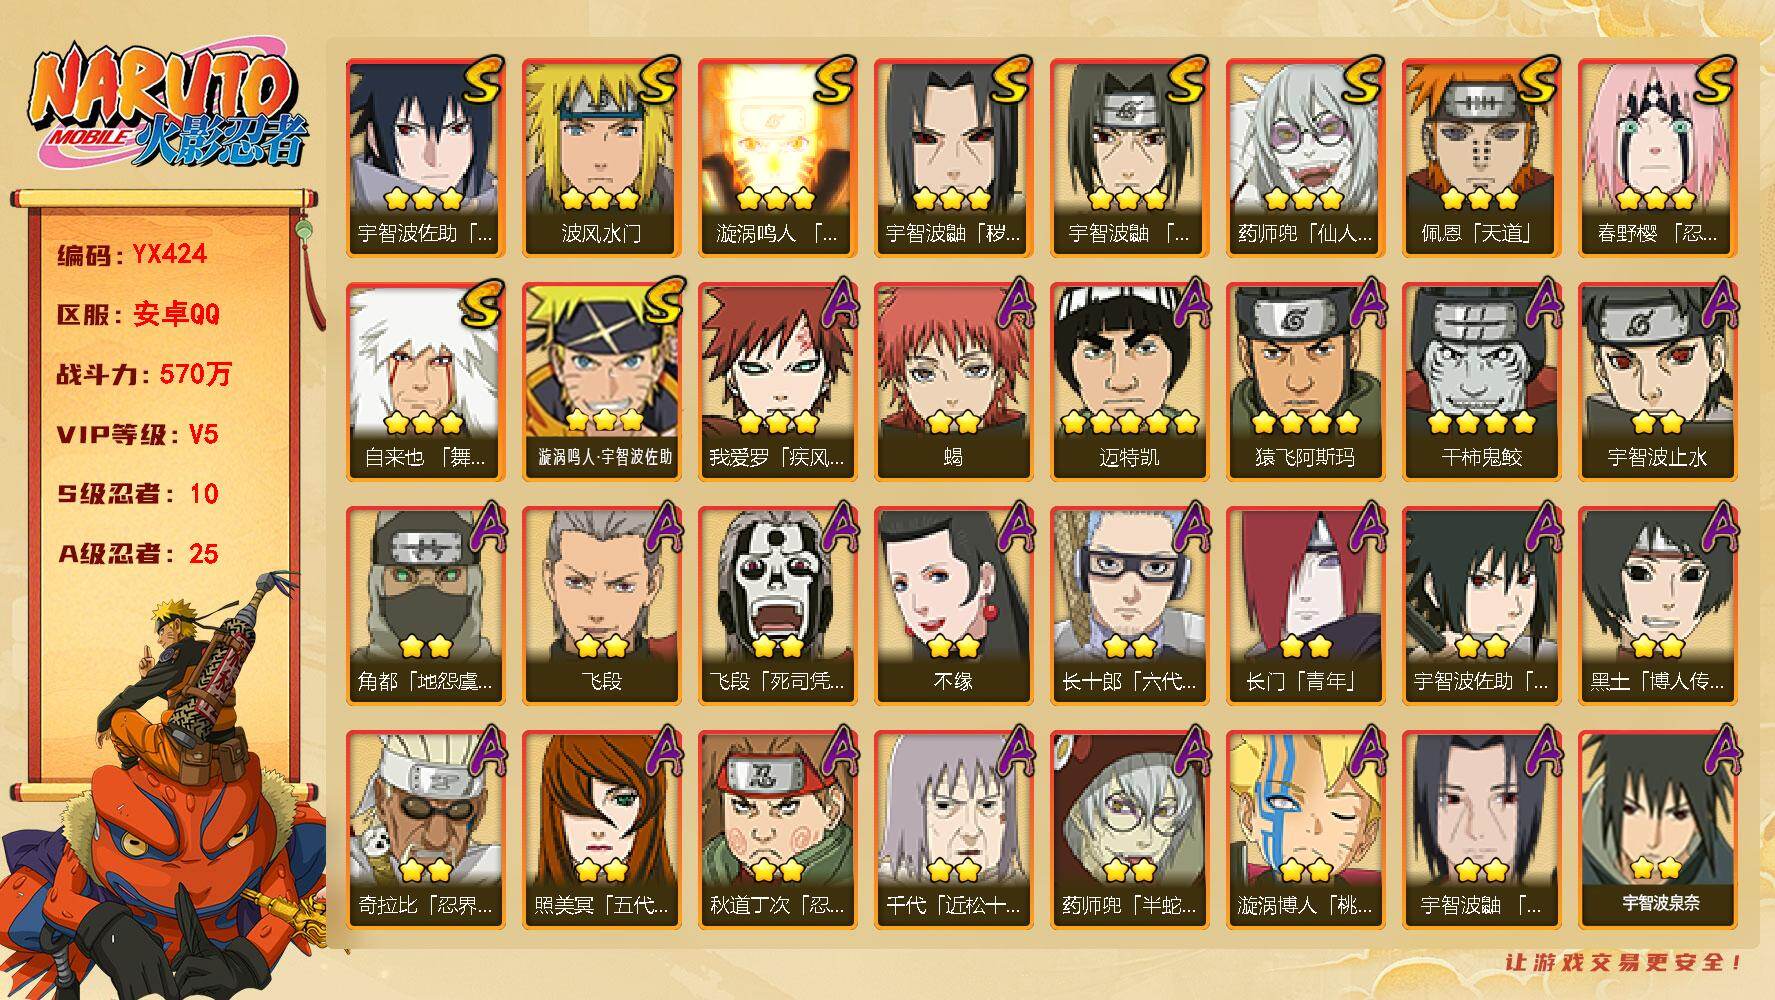Image resolution: width=1775 pixels, height=1000 pixels.
Task: Open the 照美冥 character card
Action: coord(601,830)
